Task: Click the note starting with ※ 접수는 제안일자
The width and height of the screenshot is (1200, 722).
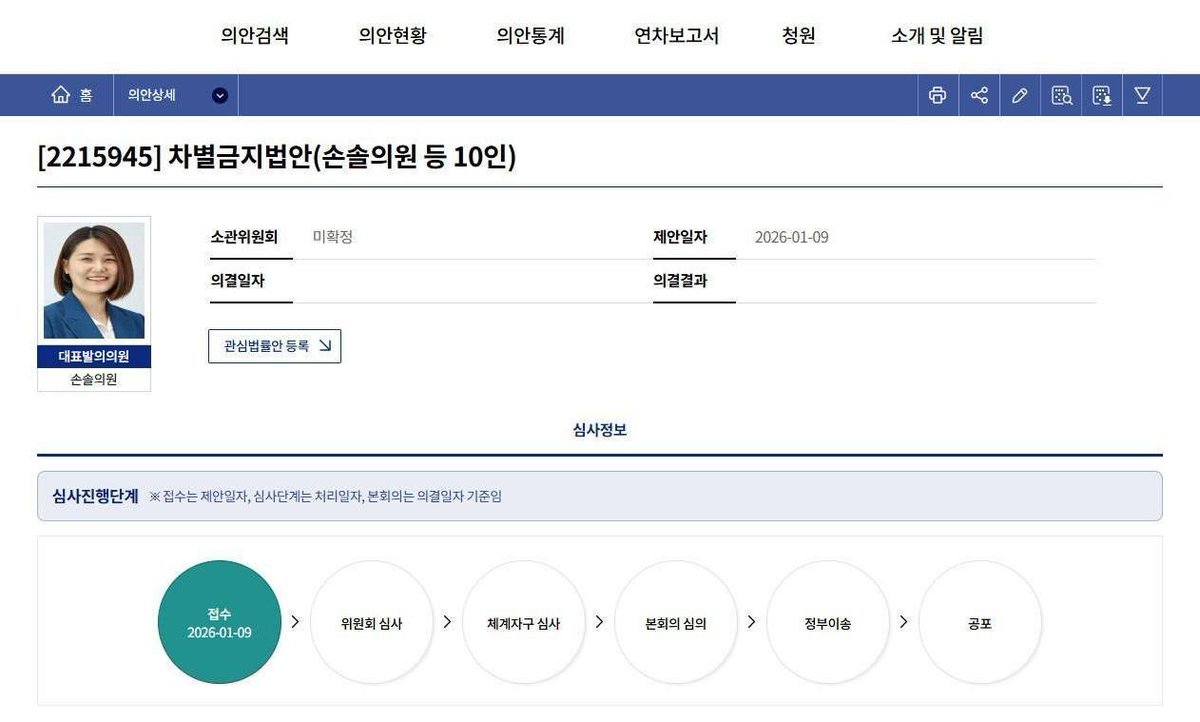Action: pos(326,496)
